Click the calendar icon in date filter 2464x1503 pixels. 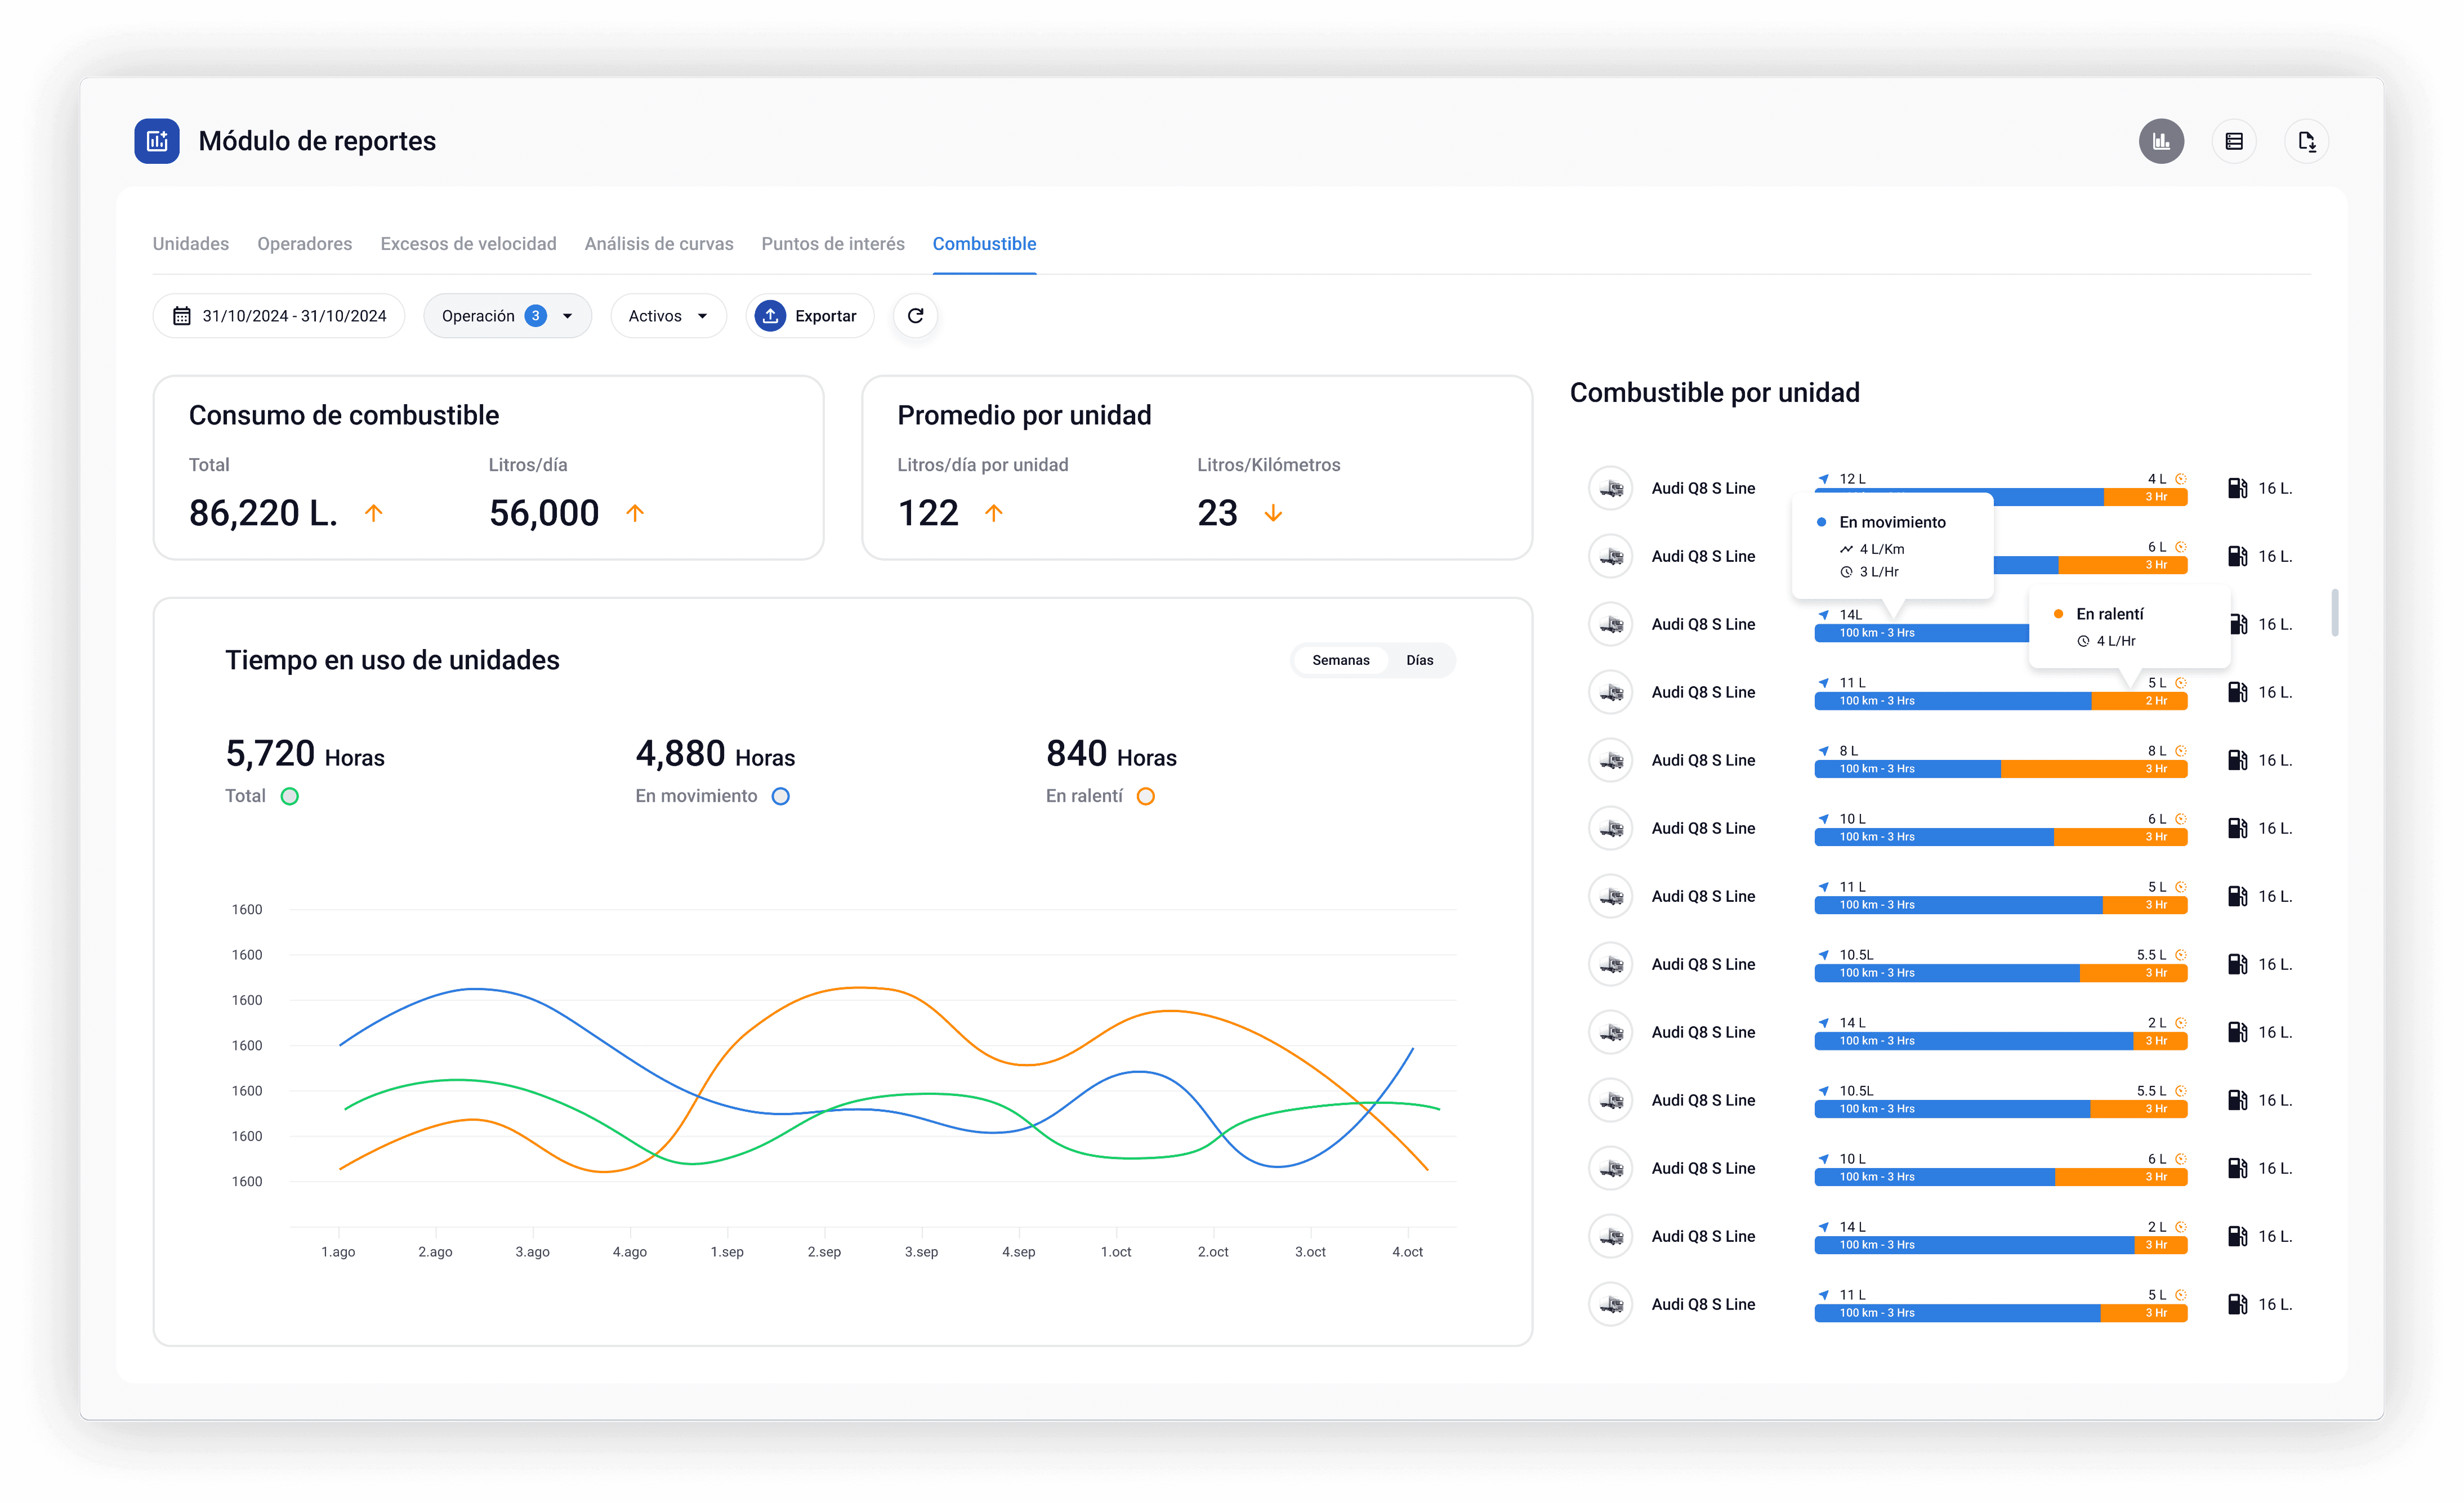coord(182,316)
